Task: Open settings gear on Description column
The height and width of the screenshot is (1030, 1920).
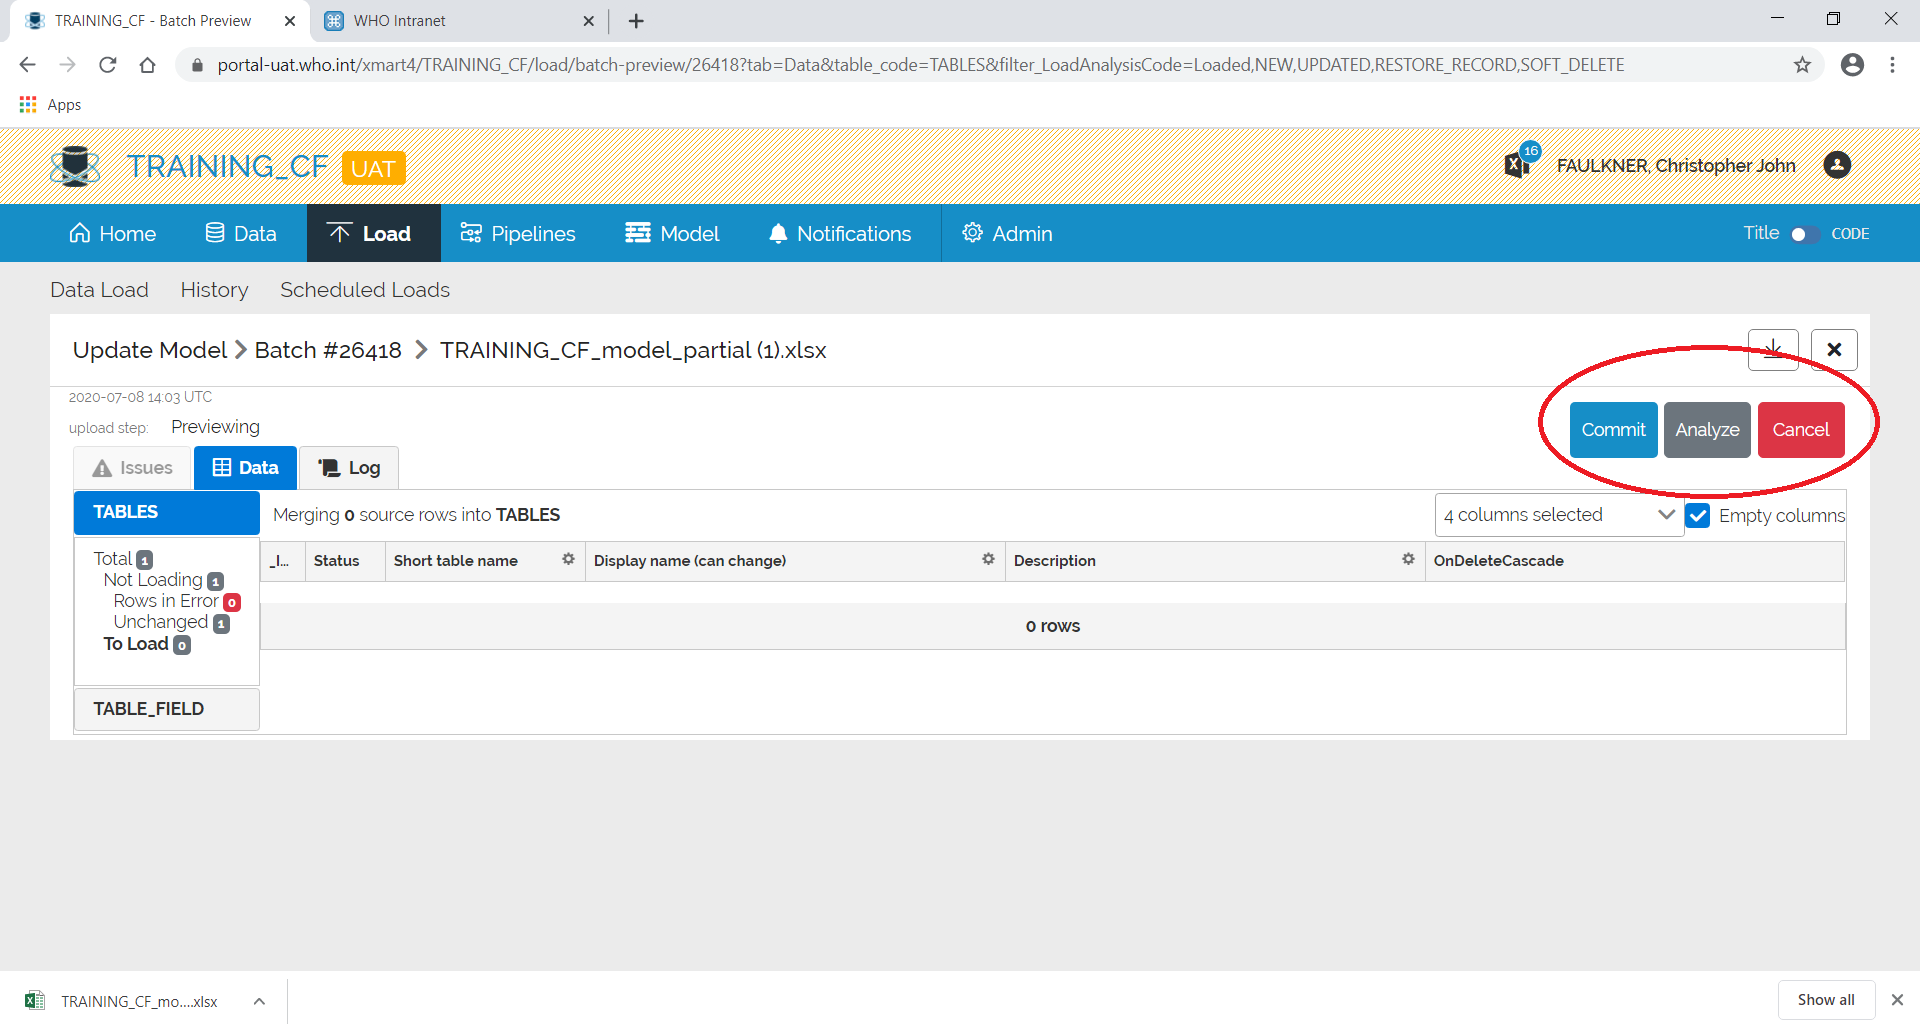Action: 1408,560
